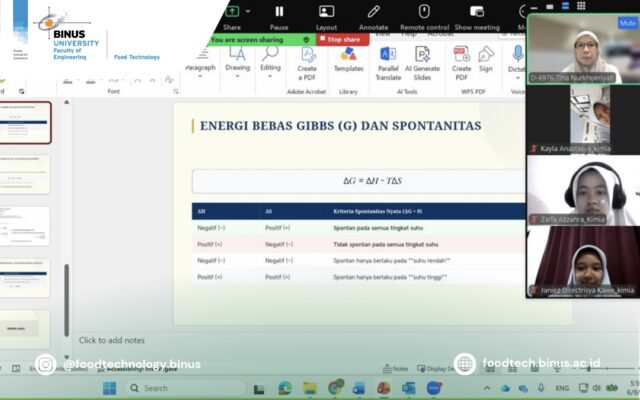Click cell 'Spontan hanya berlaku pada suhu tinggi'
The width and height of the screenshot is (640, 400).
(390, 277)
